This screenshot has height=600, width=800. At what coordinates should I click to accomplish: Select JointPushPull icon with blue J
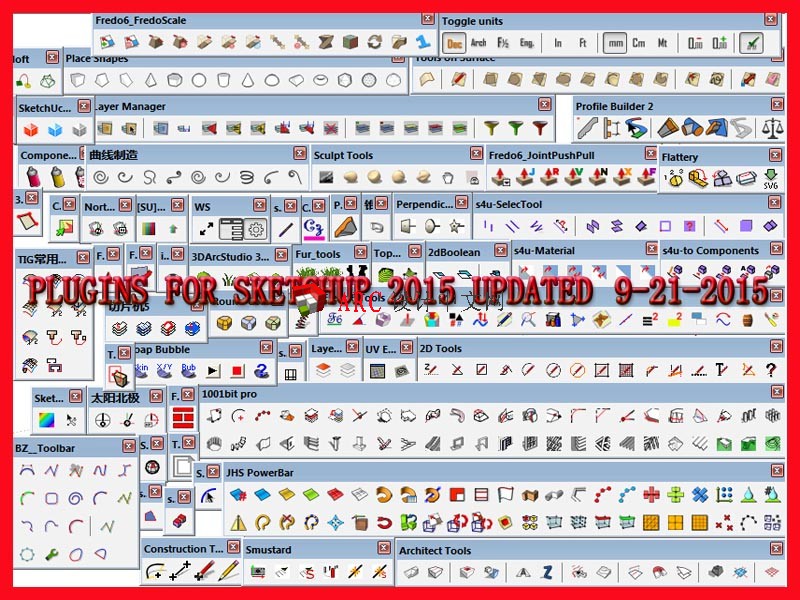[x=526, y=177]
